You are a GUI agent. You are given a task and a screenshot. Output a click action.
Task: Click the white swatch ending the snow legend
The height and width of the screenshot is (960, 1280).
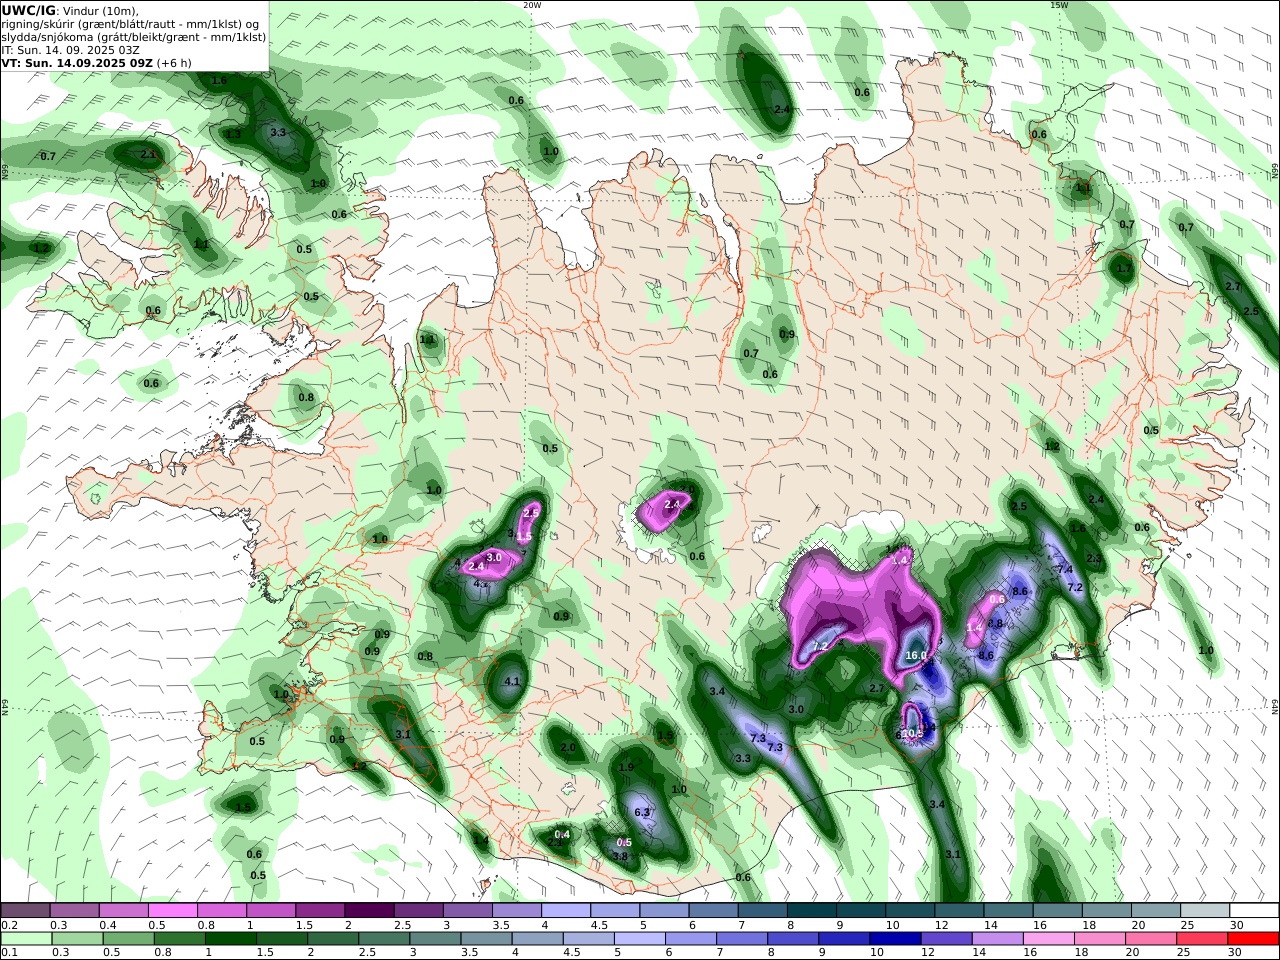pos(1254,911)
